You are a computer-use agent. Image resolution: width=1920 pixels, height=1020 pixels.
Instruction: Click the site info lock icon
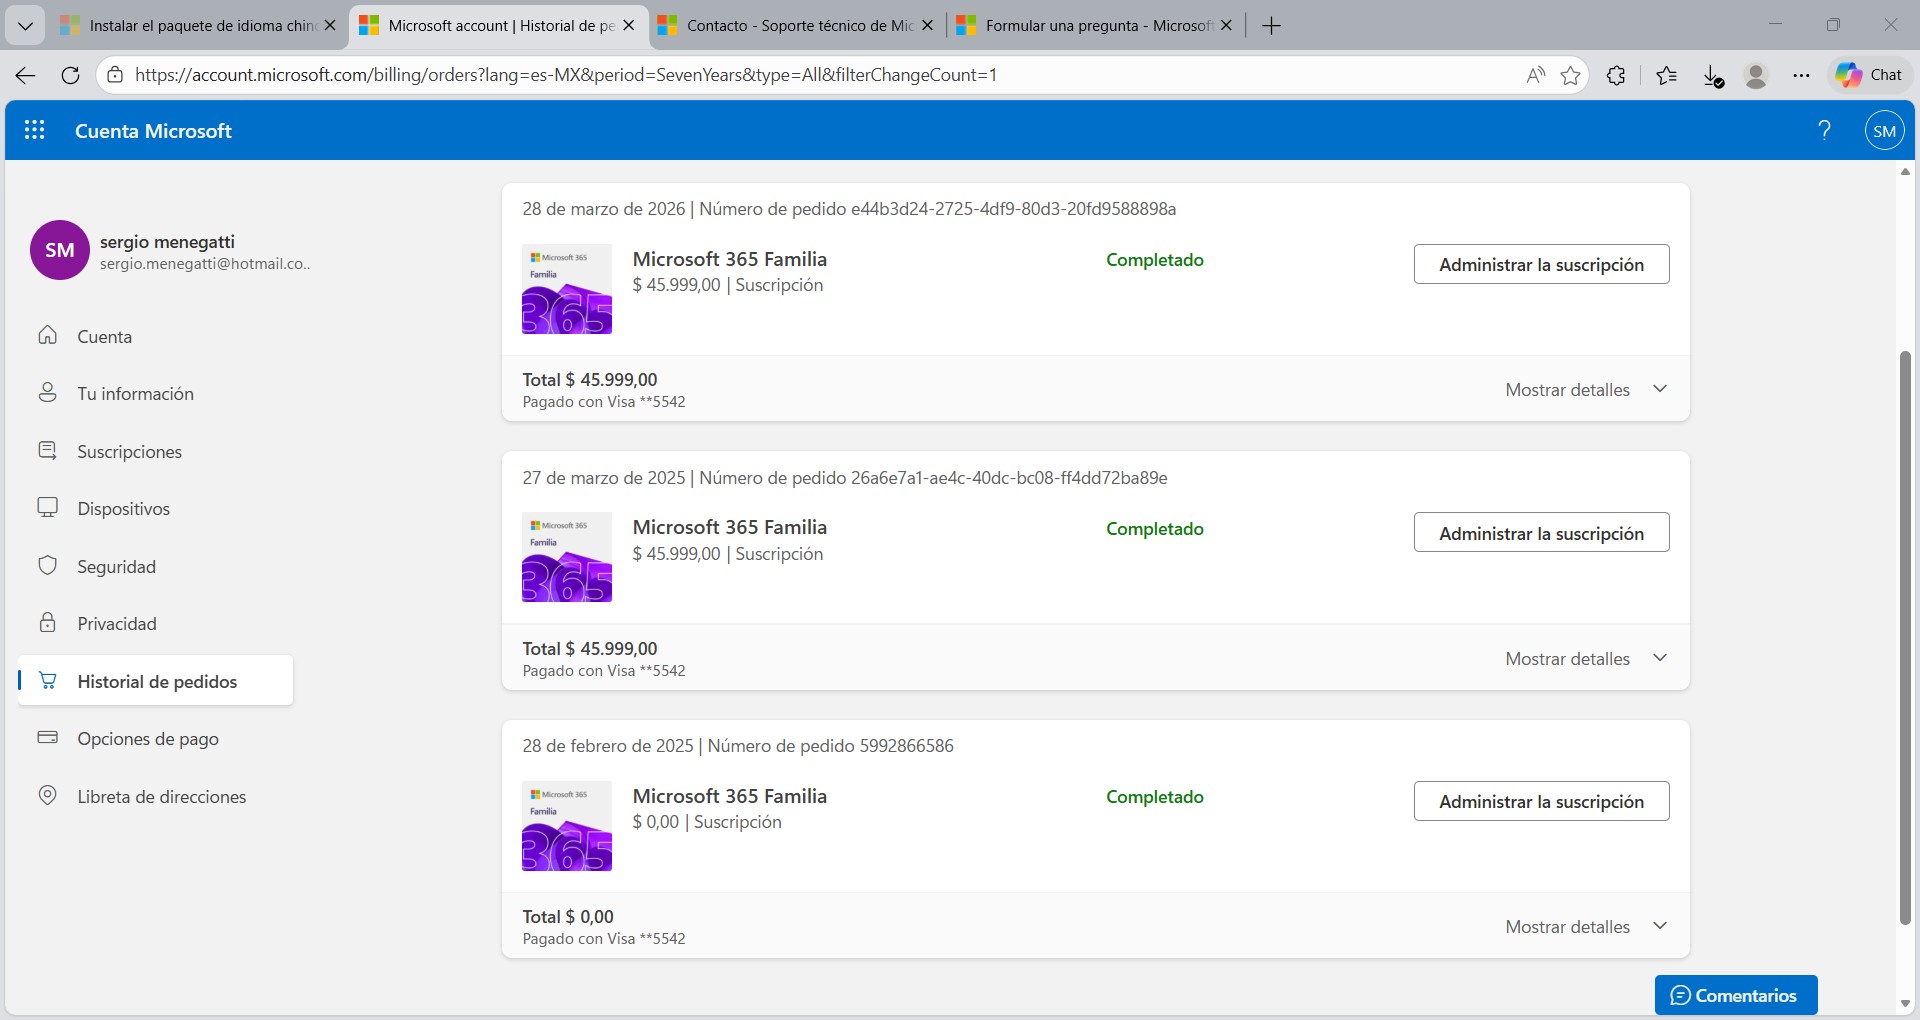click(115, 75)
